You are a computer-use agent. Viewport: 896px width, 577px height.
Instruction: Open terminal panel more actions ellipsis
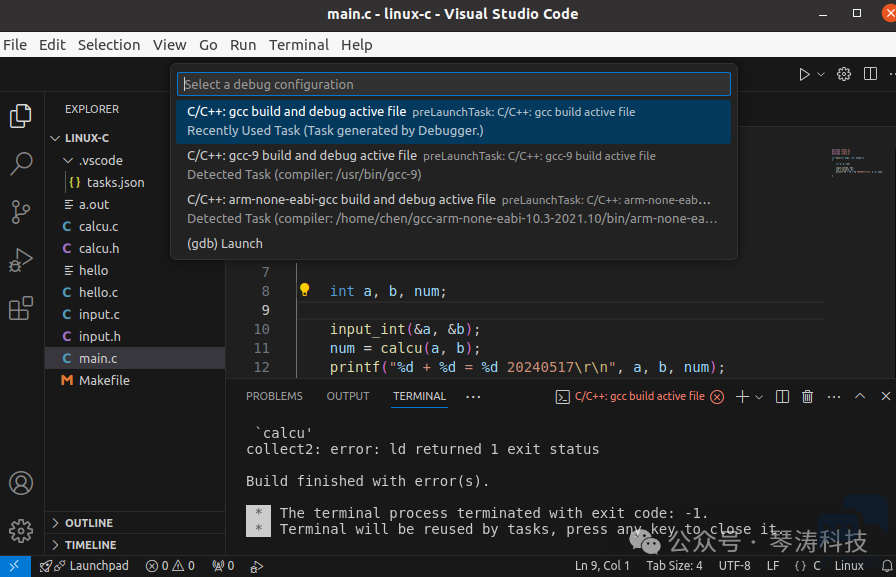pos(834,396)
